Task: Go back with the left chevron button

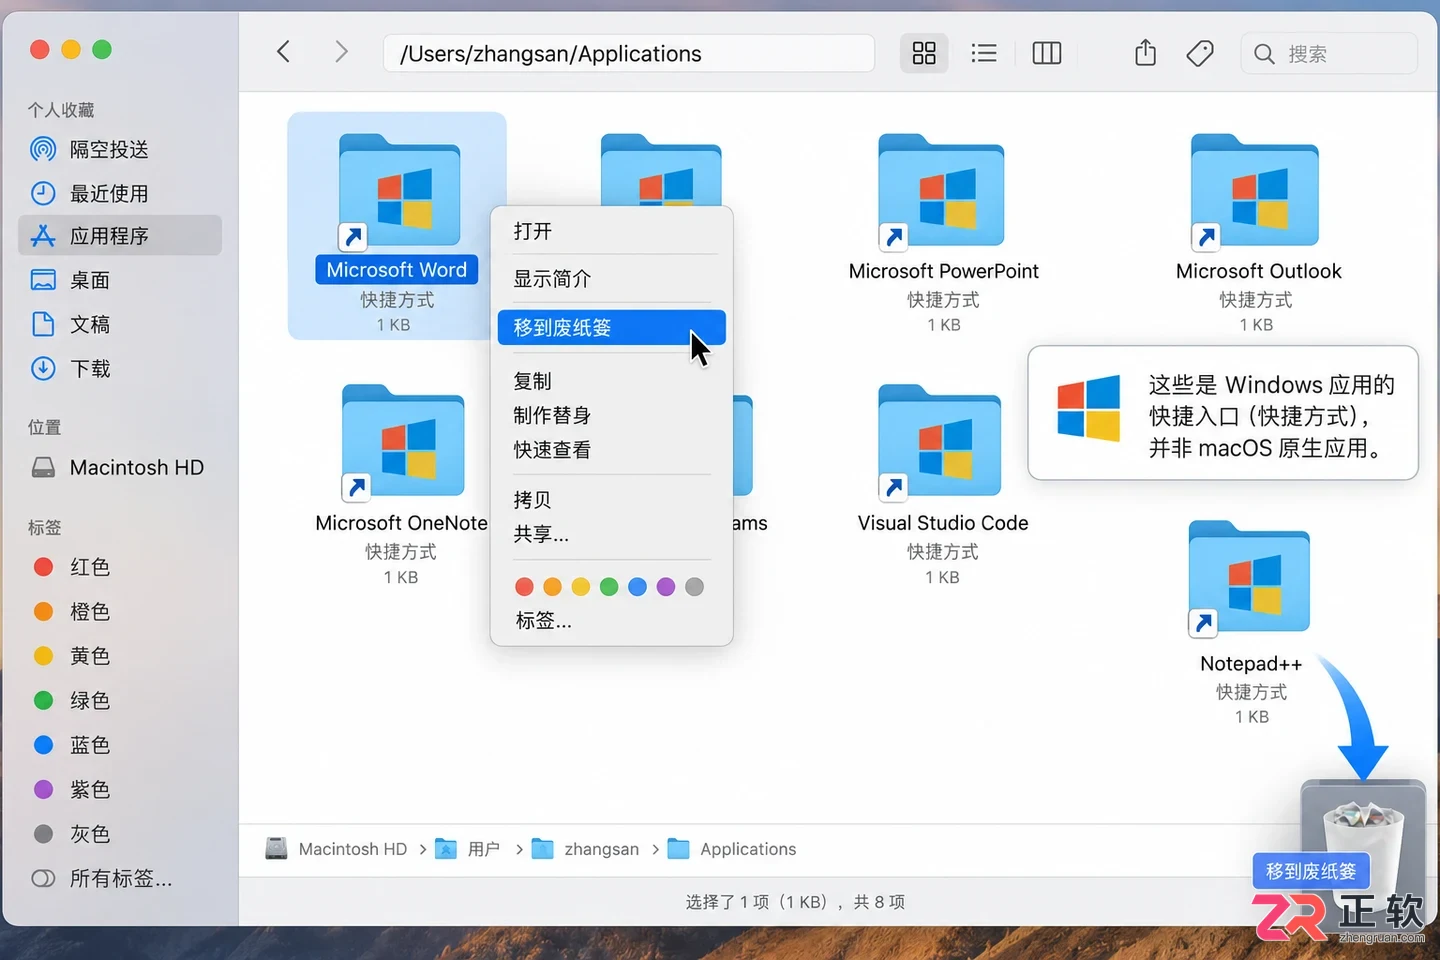Action: [284, 52]
